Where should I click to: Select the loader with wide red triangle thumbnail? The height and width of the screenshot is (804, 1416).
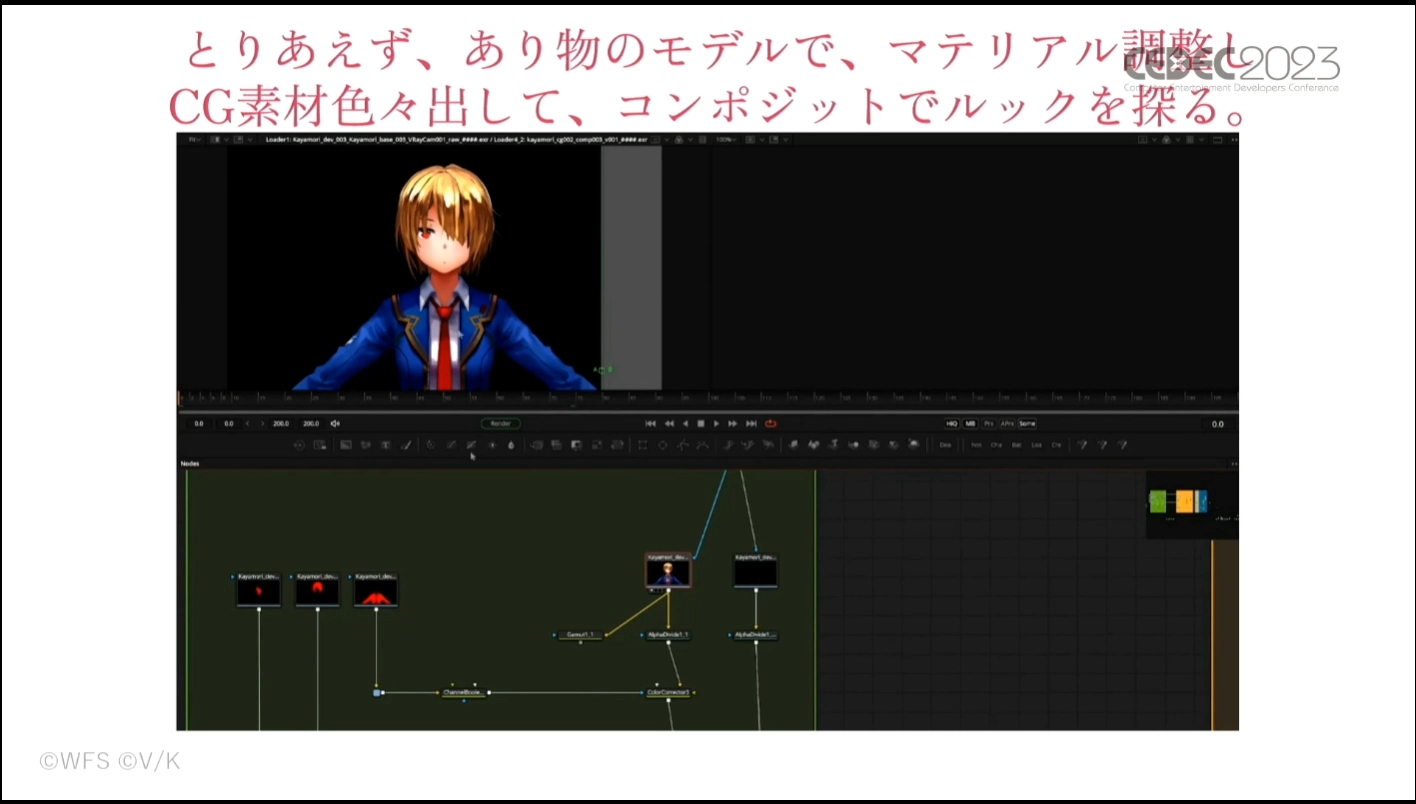pos(376,591)
